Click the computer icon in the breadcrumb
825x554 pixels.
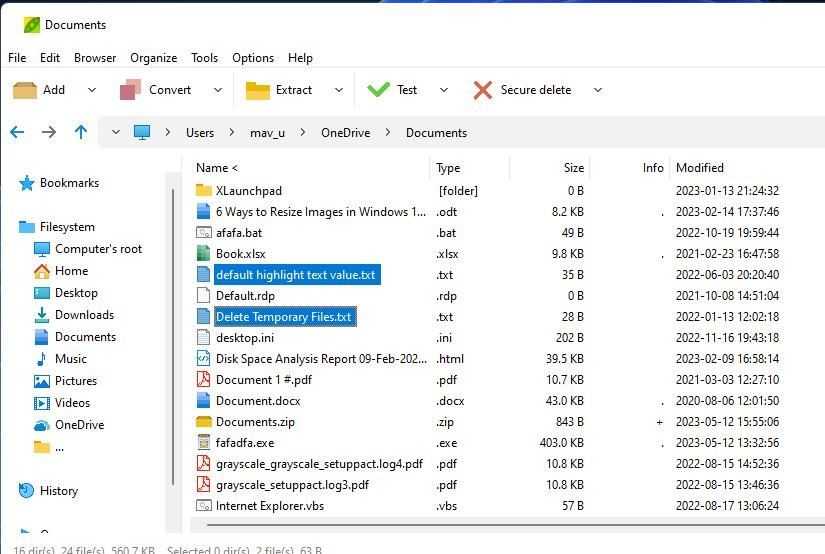pyautogui.click(x=142, y=132)
